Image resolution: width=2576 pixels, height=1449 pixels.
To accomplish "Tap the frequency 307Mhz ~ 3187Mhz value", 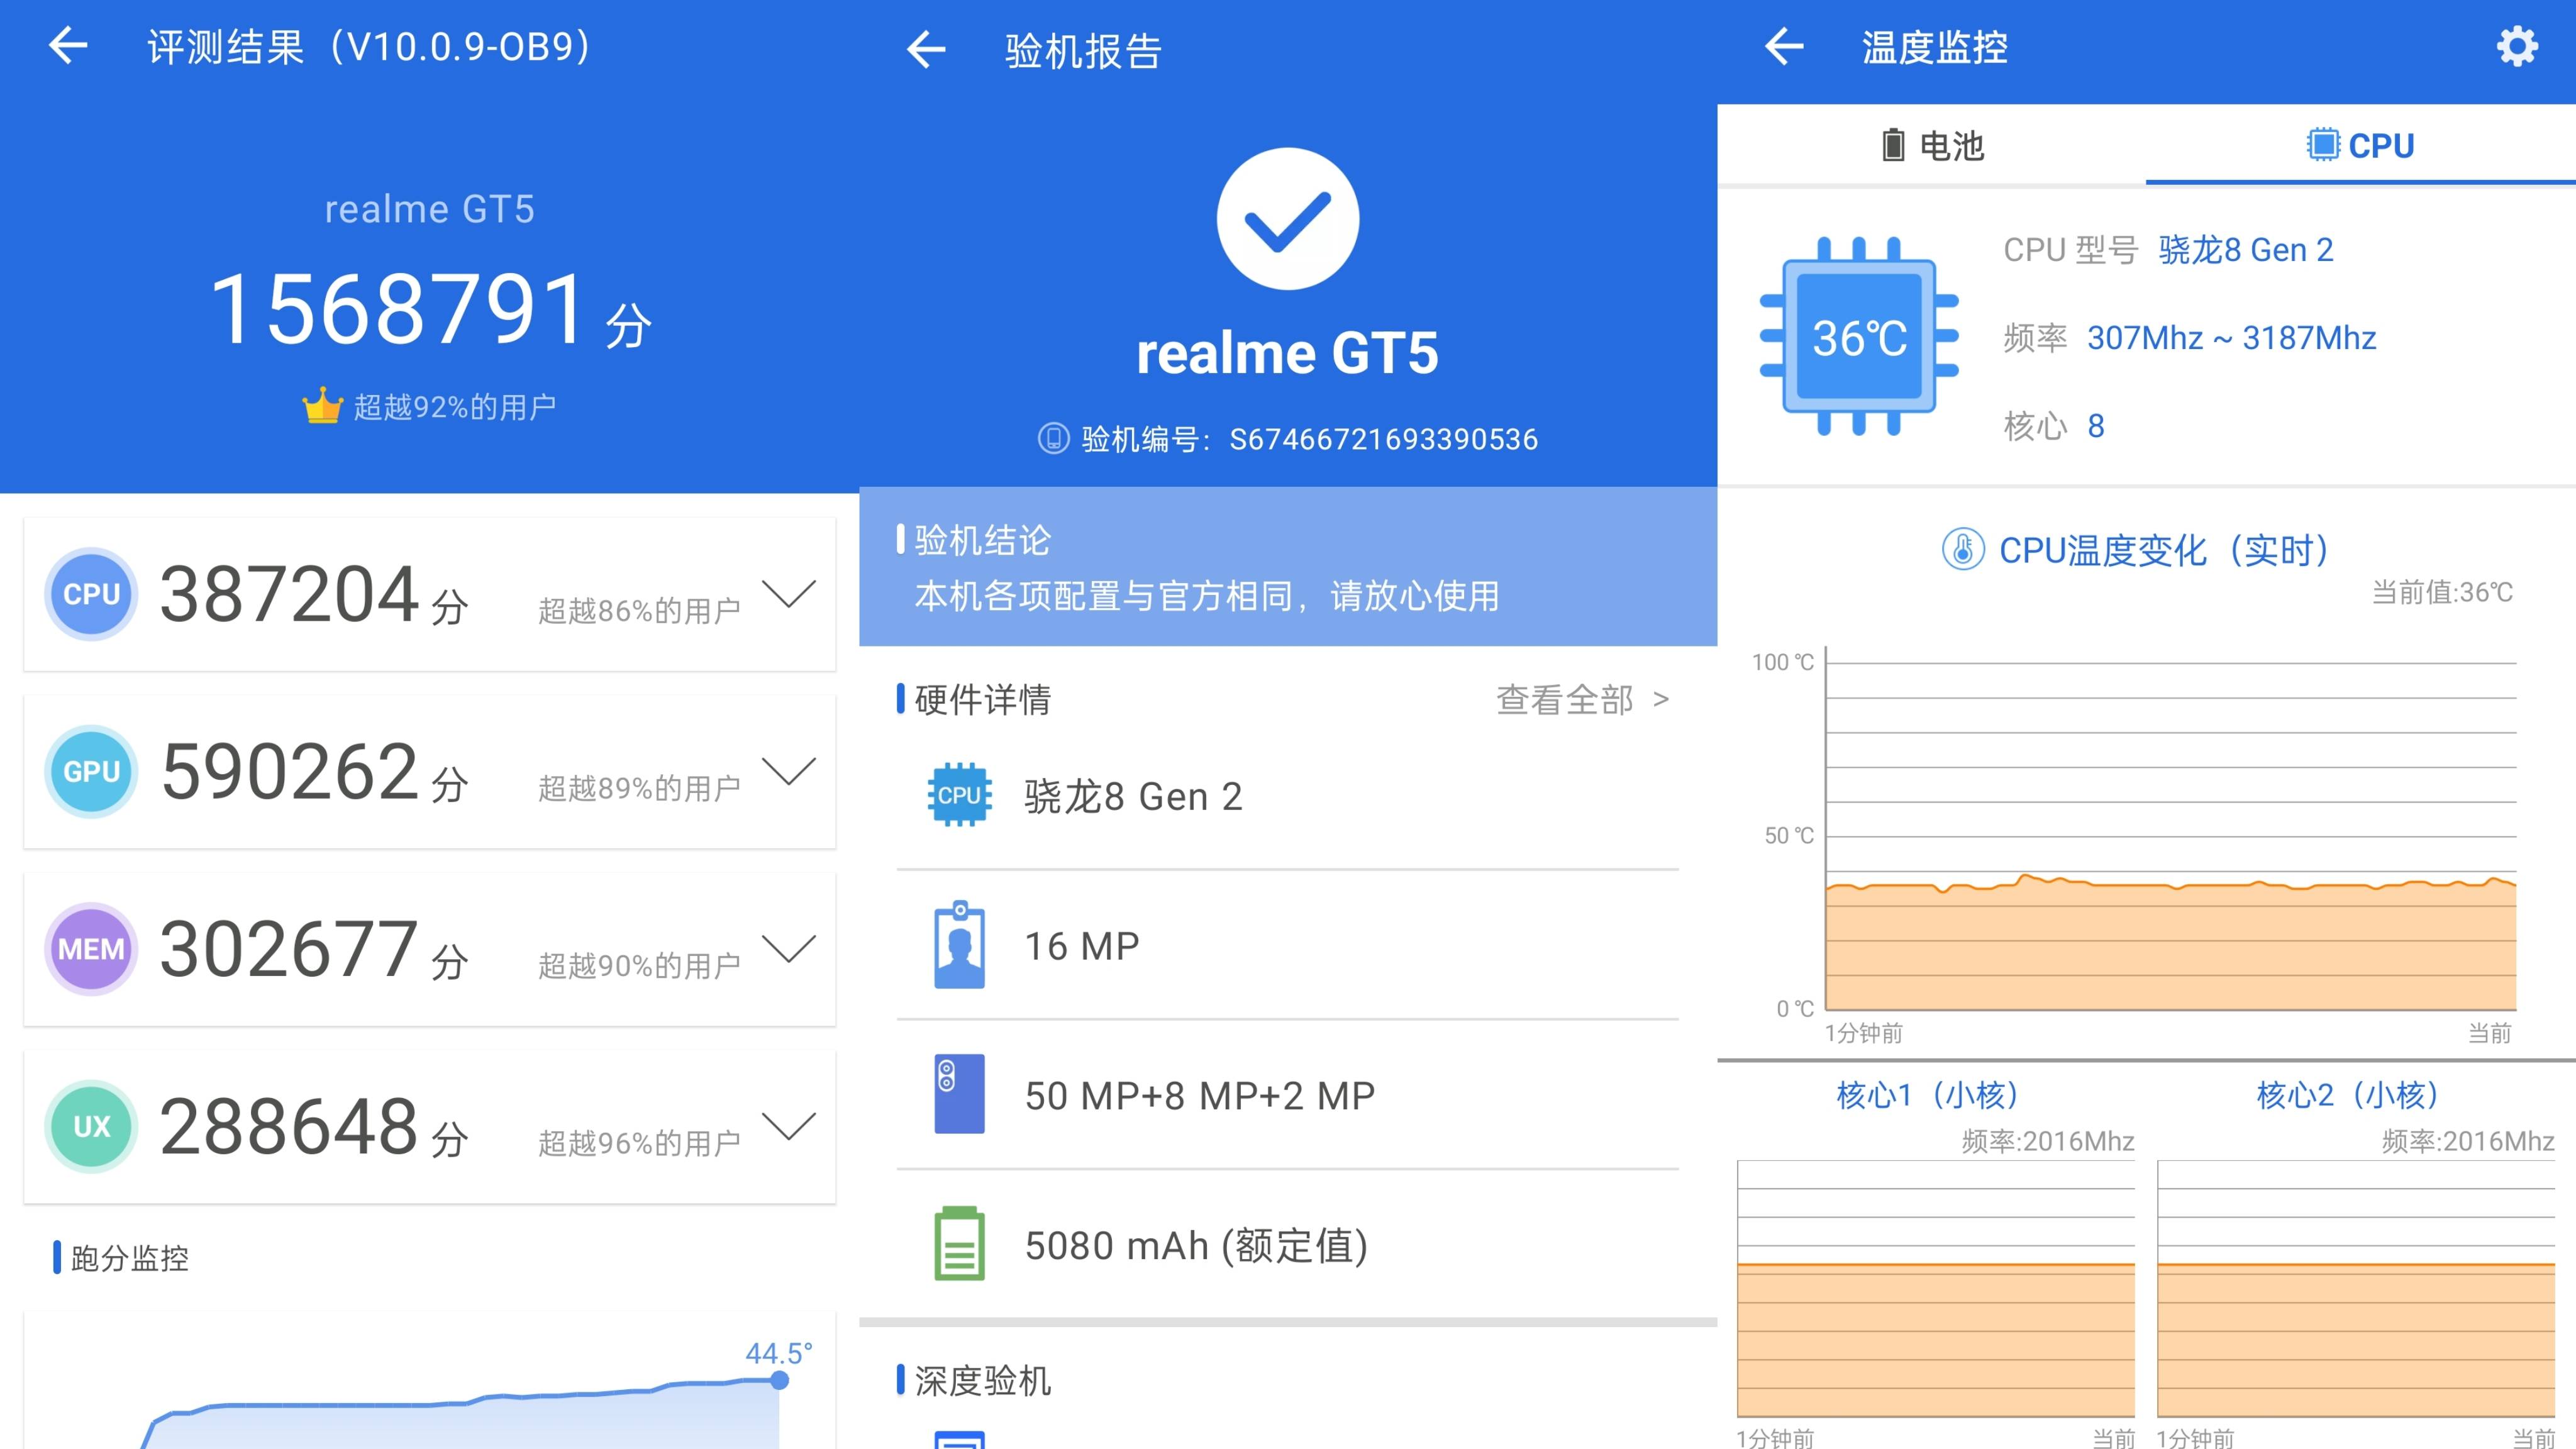I will tap(2231, 338).
